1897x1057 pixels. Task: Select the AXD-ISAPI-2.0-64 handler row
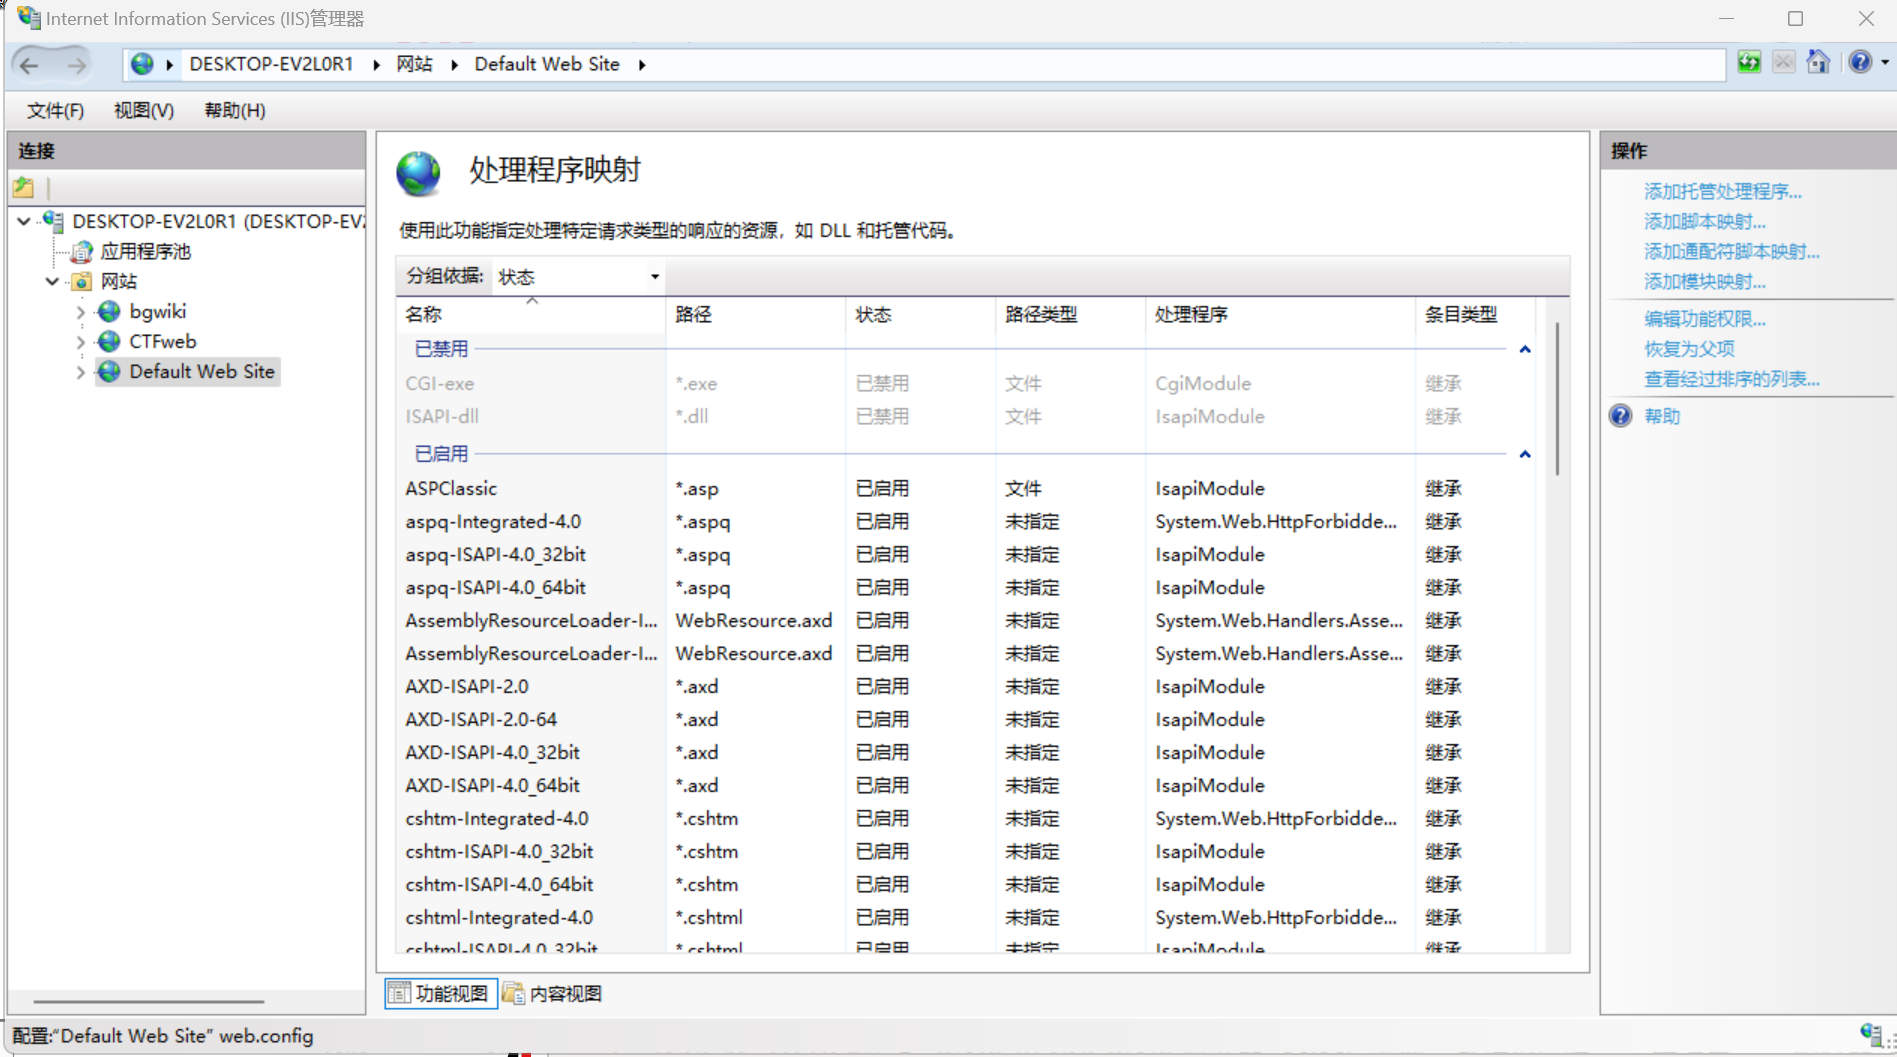965,720
